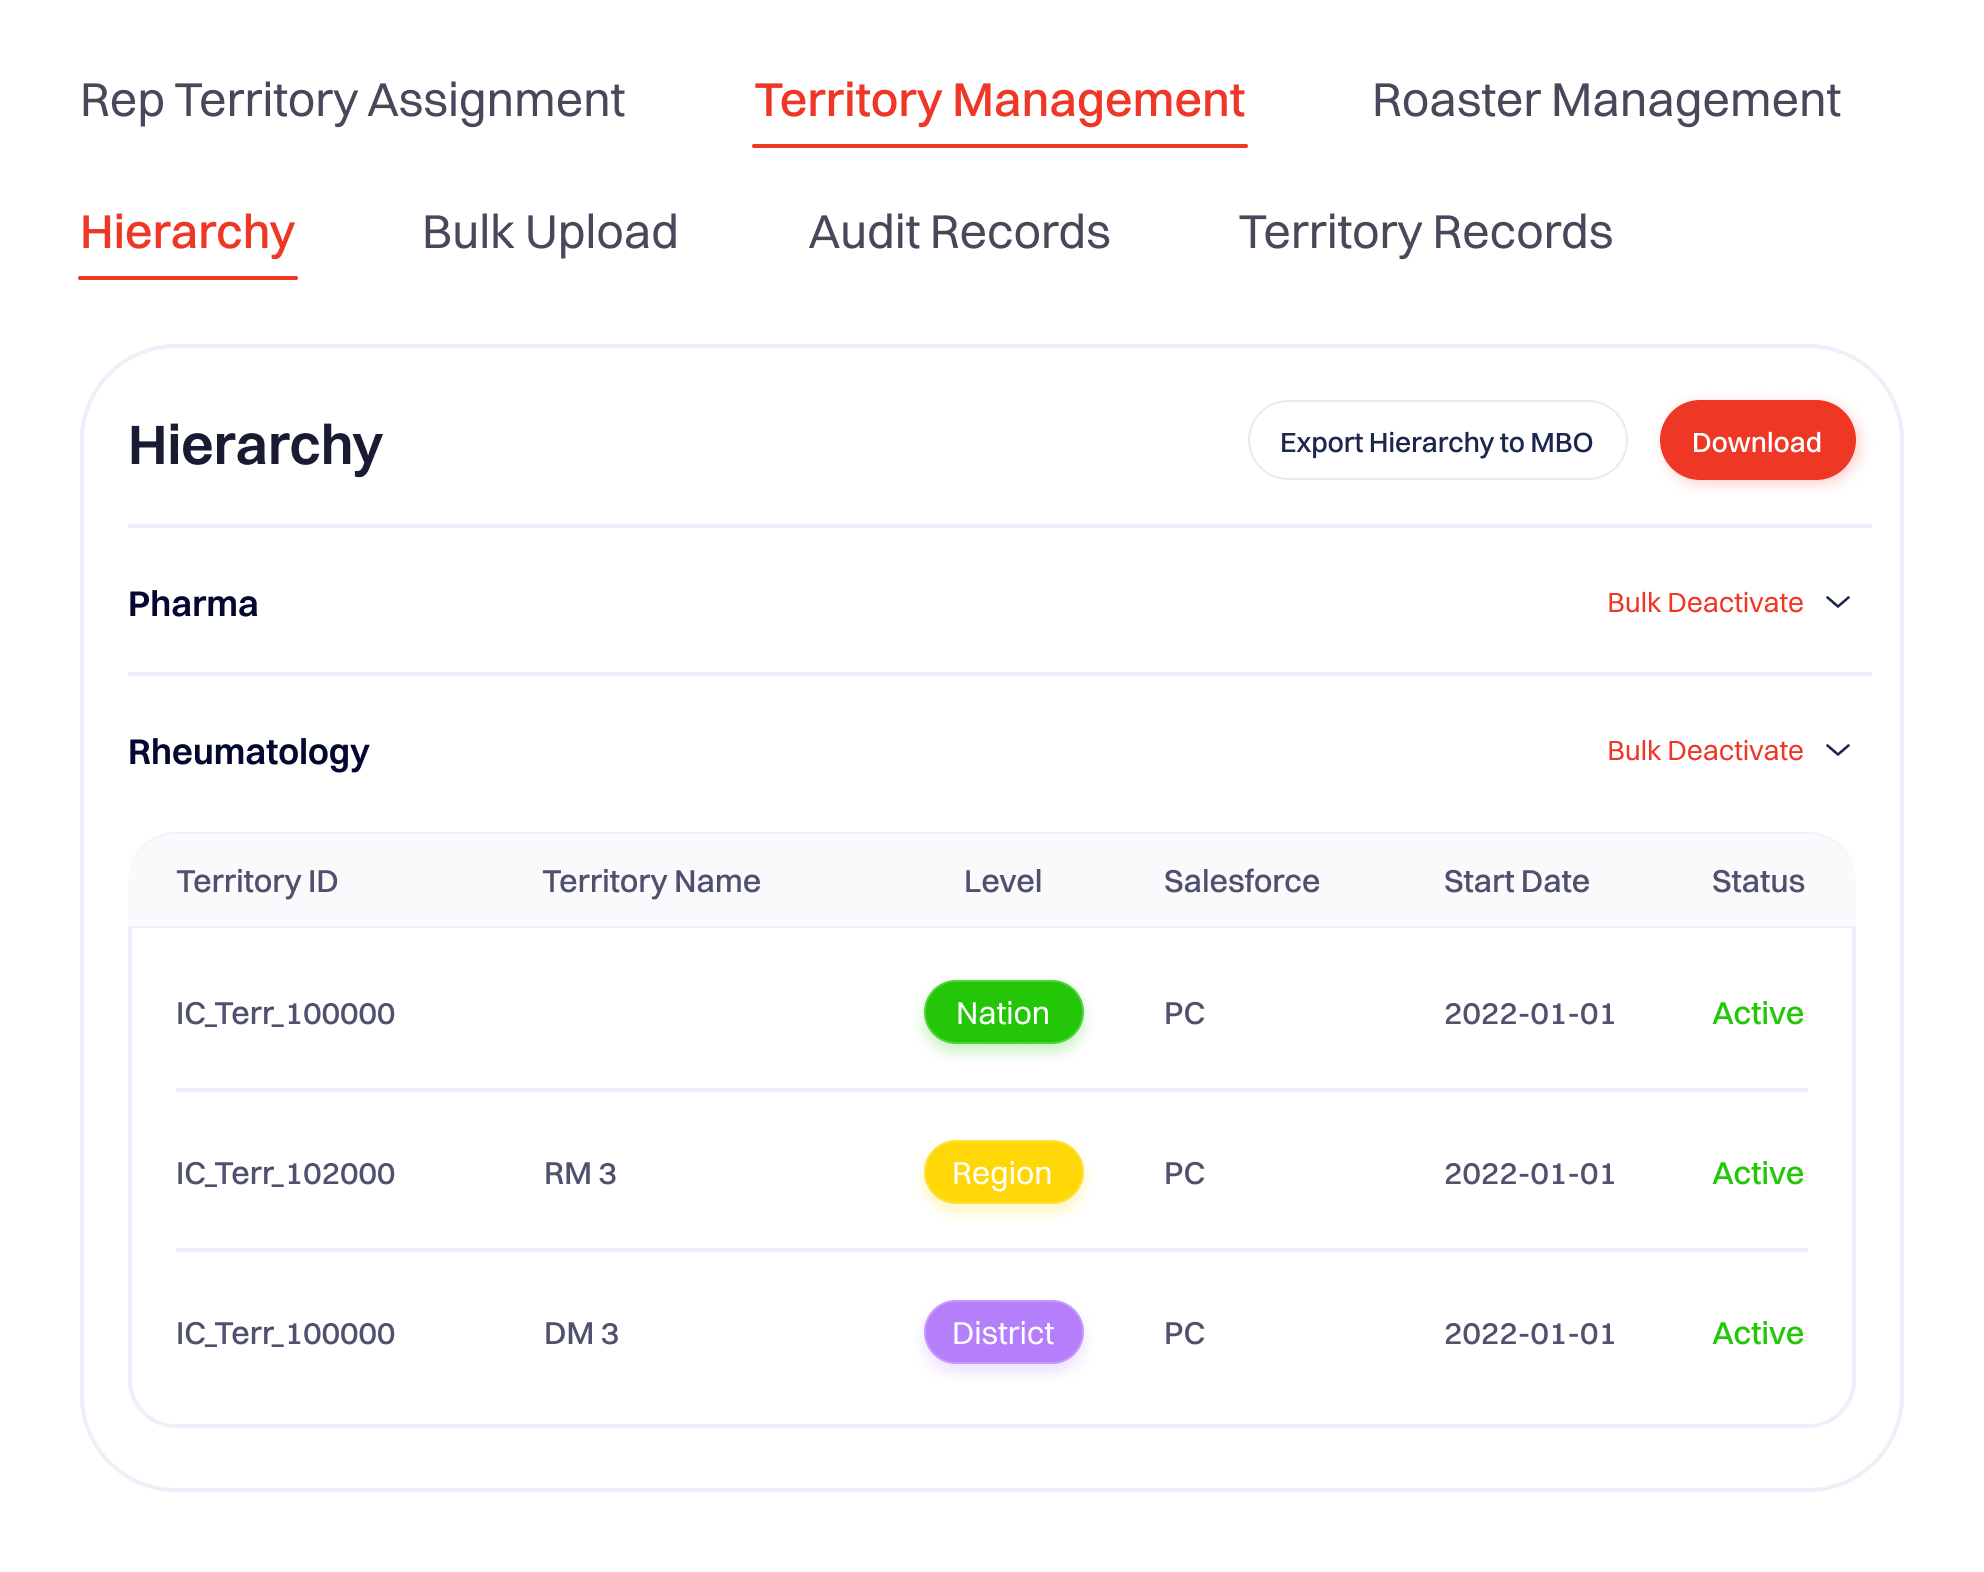1984x1572 pixels.
Task: Open Territory Records sub-tab
Action: pos(1425,233)
